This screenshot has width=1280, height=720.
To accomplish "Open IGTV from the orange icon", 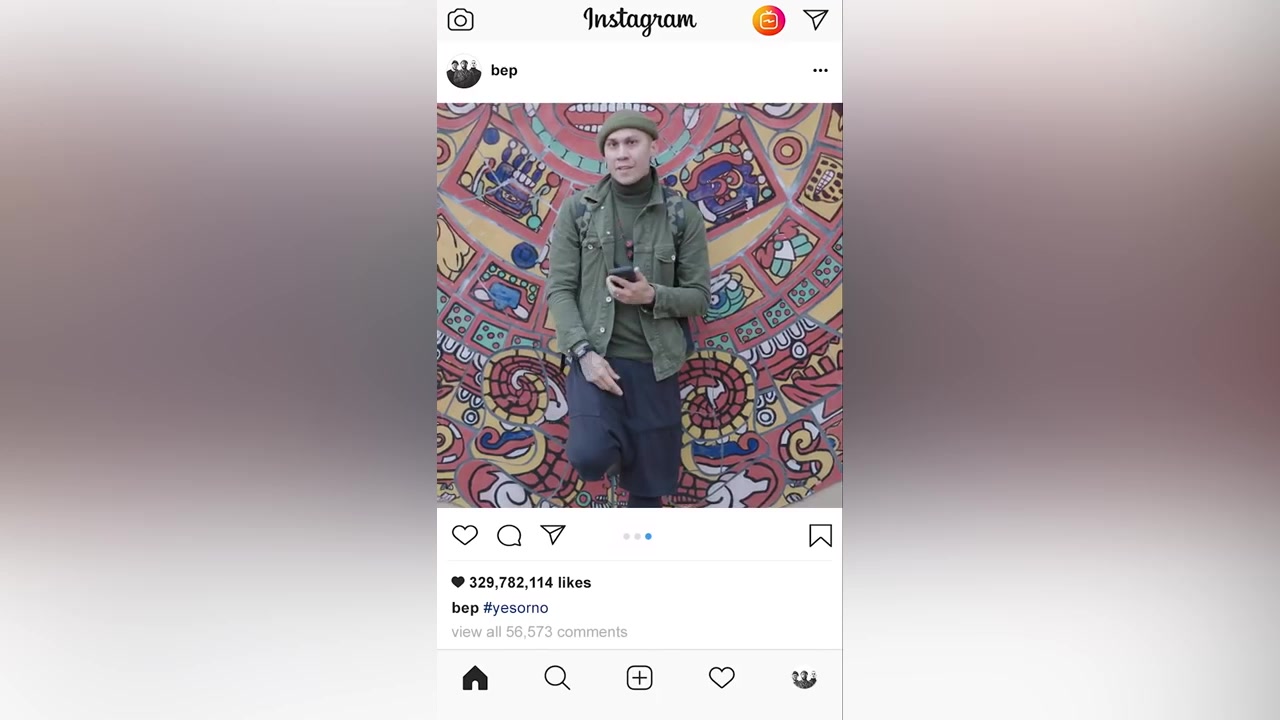I will (x=768, y=20).
